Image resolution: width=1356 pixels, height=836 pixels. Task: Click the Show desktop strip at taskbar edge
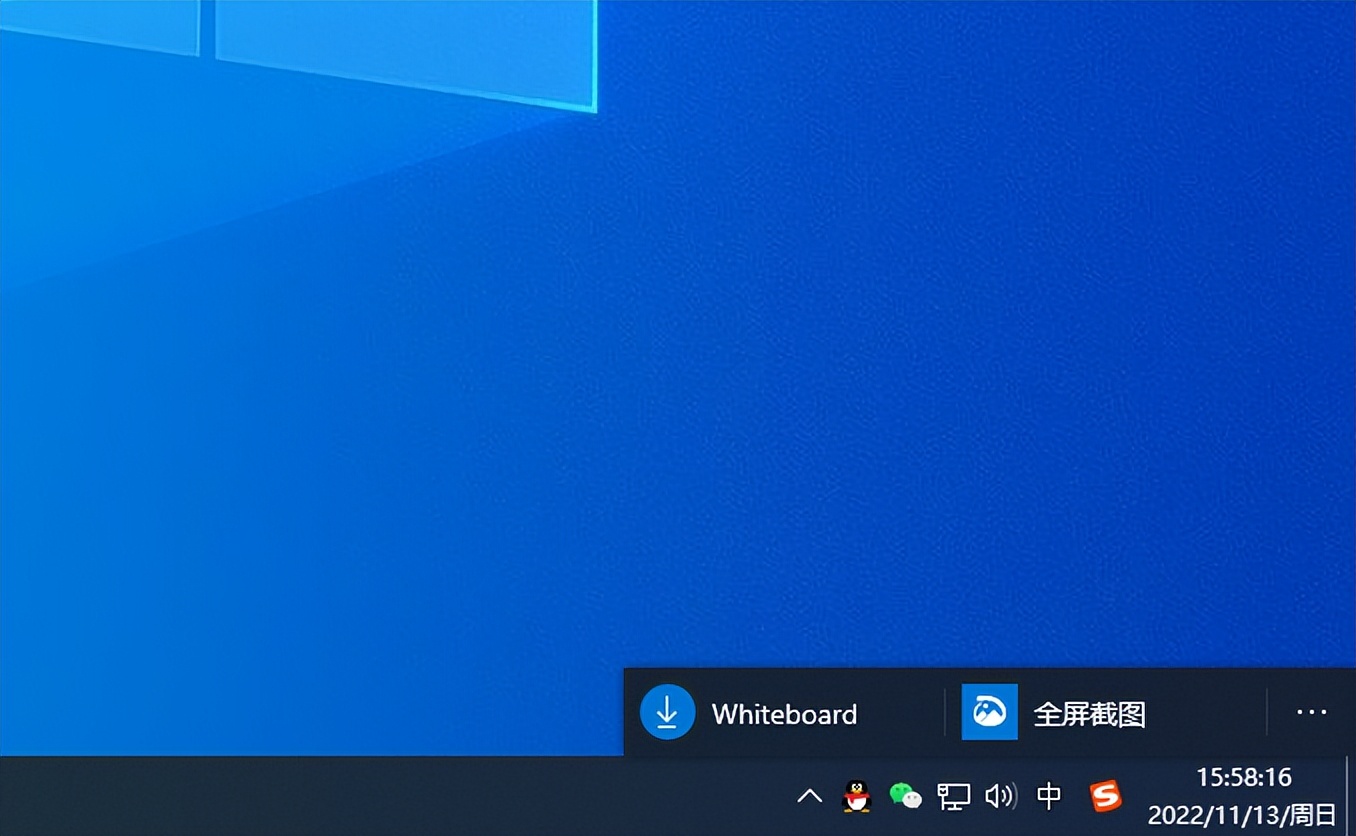click(1350, 796)
